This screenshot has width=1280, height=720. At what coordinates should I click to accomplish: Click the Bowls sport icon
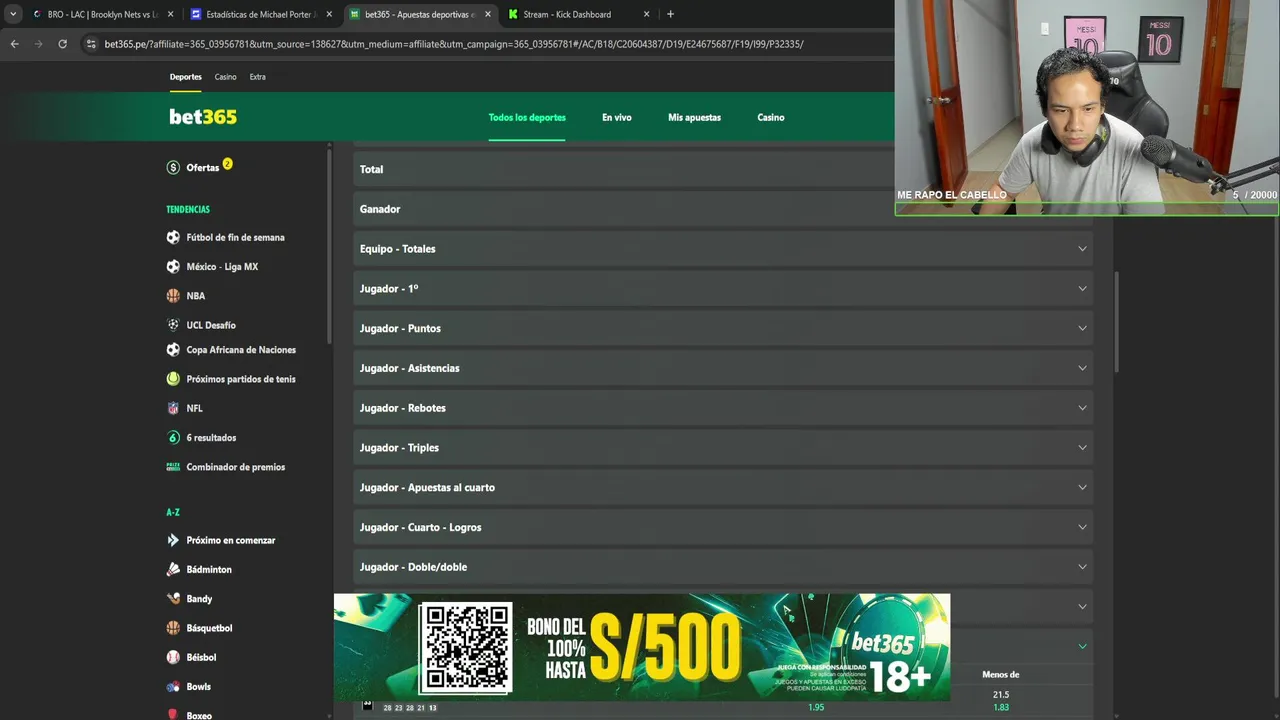pyautogui.click(x=173, y=686)
